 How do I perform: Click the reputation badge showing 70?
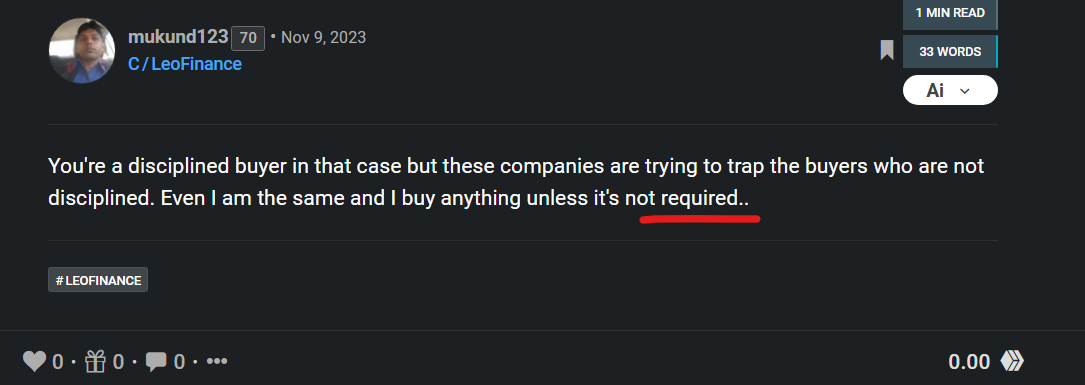[x=248, y=37]
